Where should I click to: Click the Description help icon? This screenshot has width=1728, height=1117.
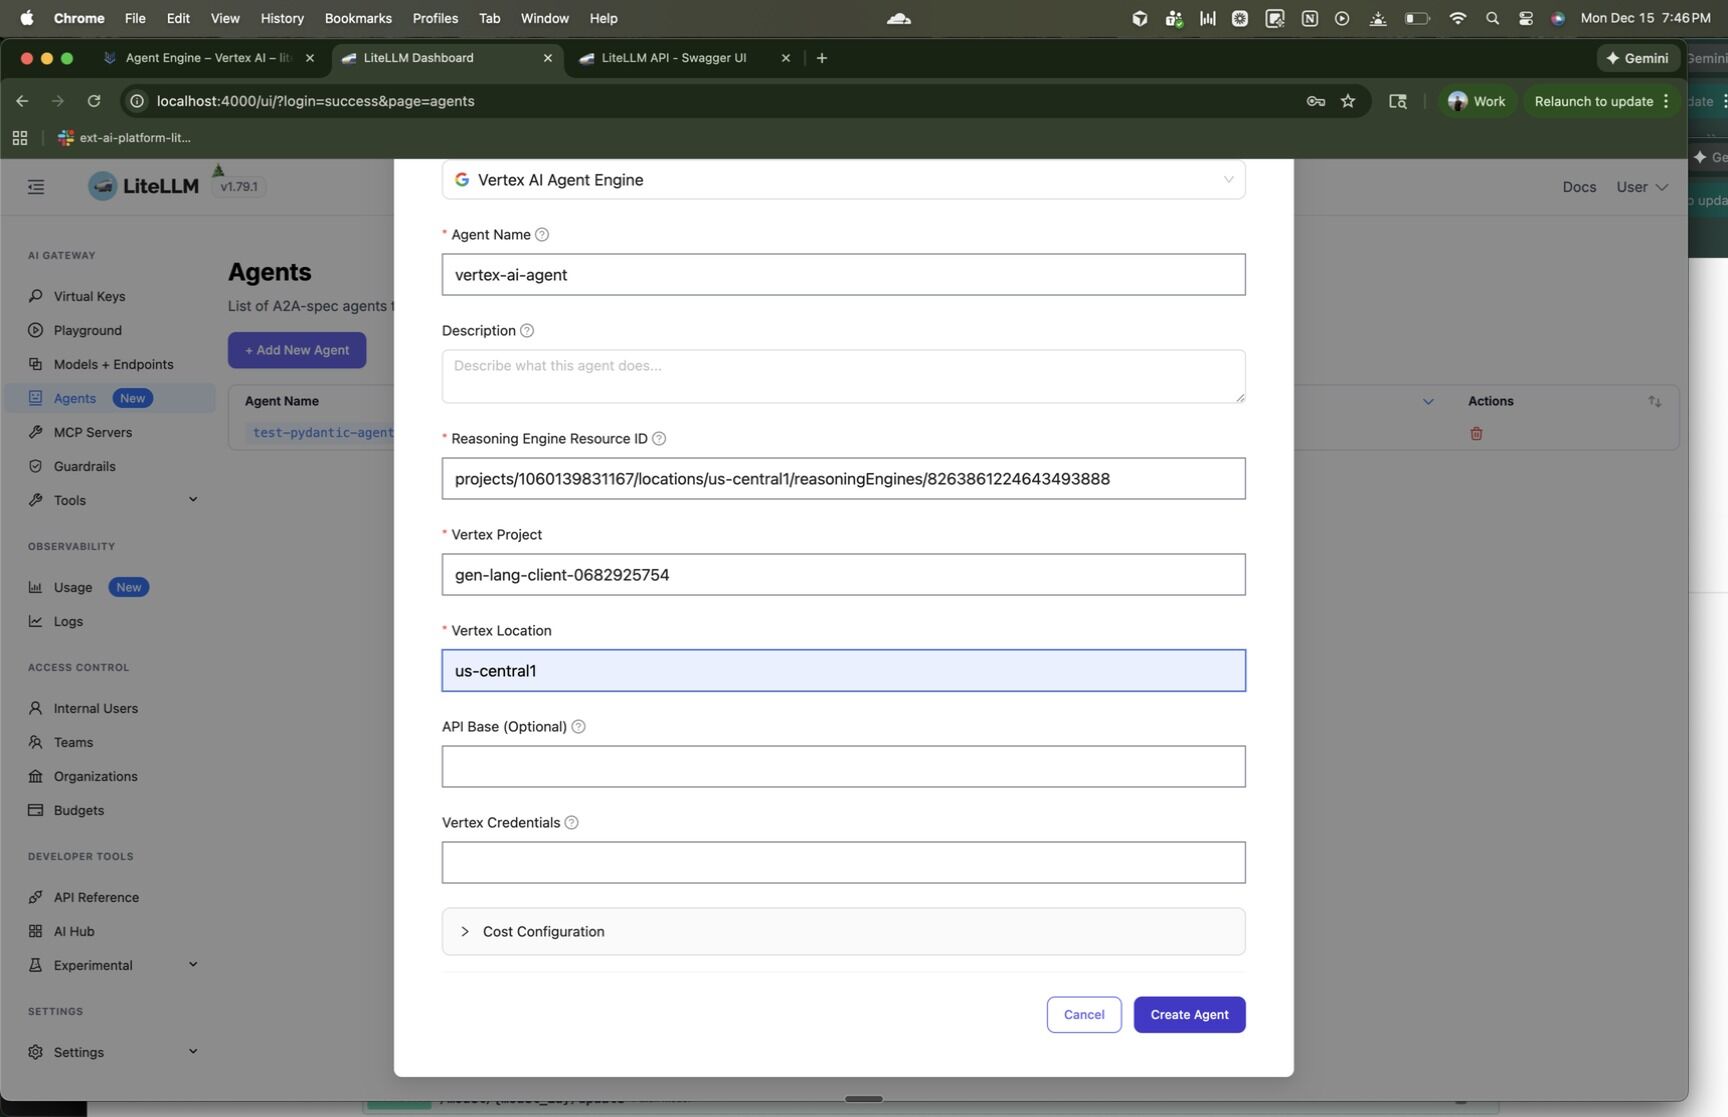[527, 331]
